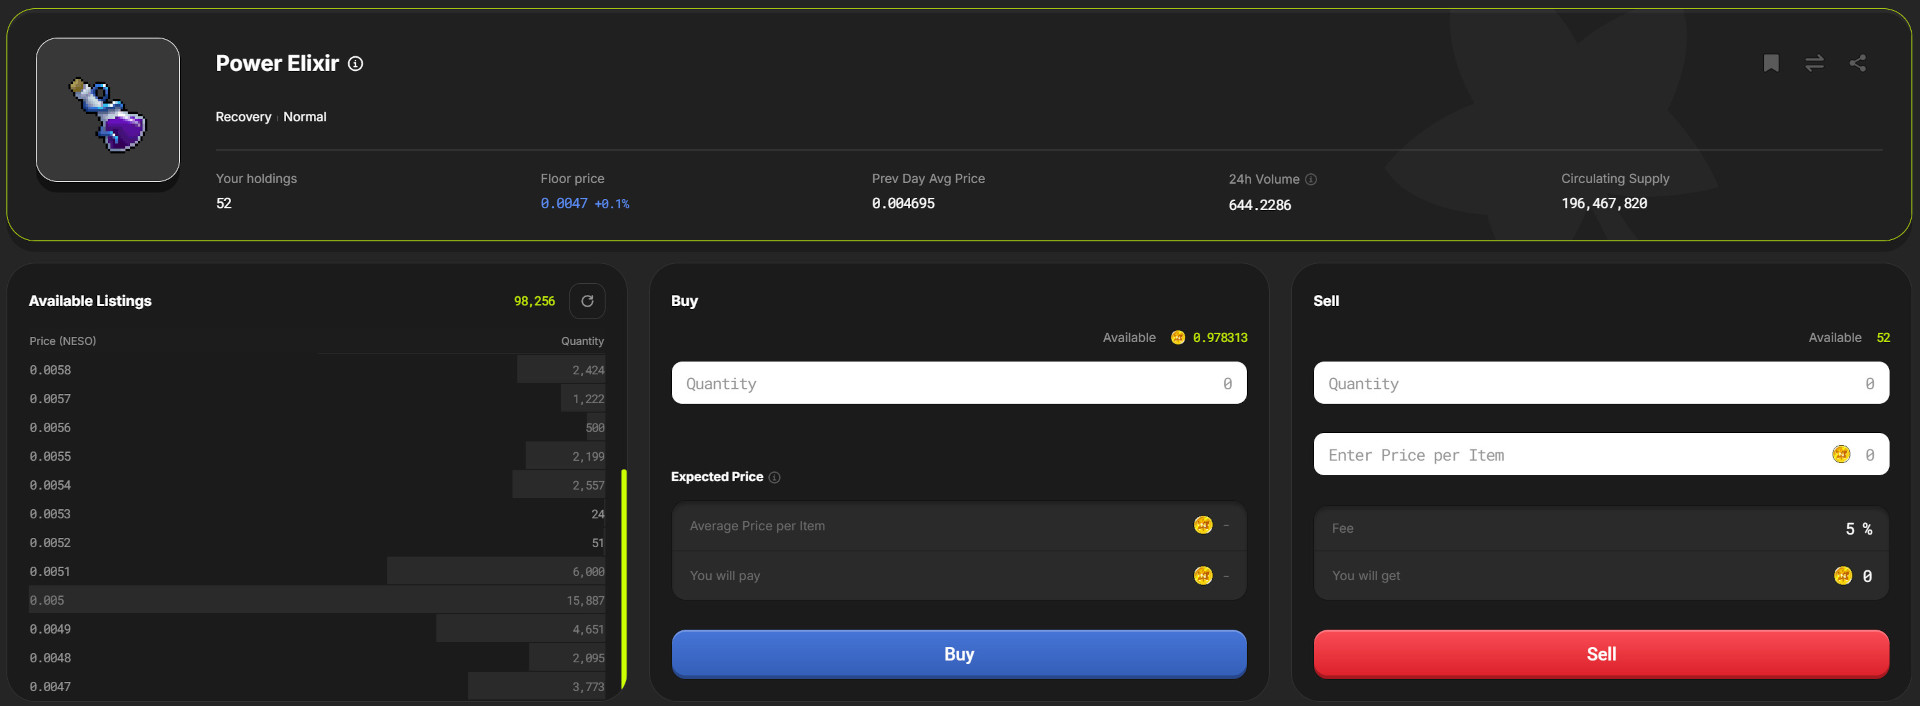Click the floor price 0.0047 value
This screenshot has width=1920, height=706.
click(564, 204)
